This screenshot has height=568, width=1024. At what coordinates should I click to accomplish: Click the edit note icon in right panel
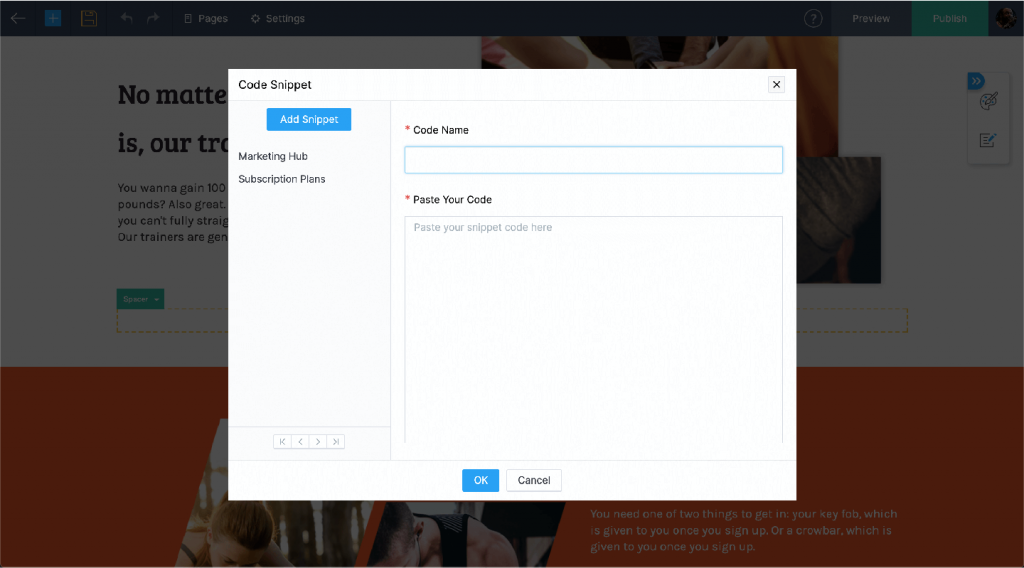pyautogui.click(x=988, y=140)
